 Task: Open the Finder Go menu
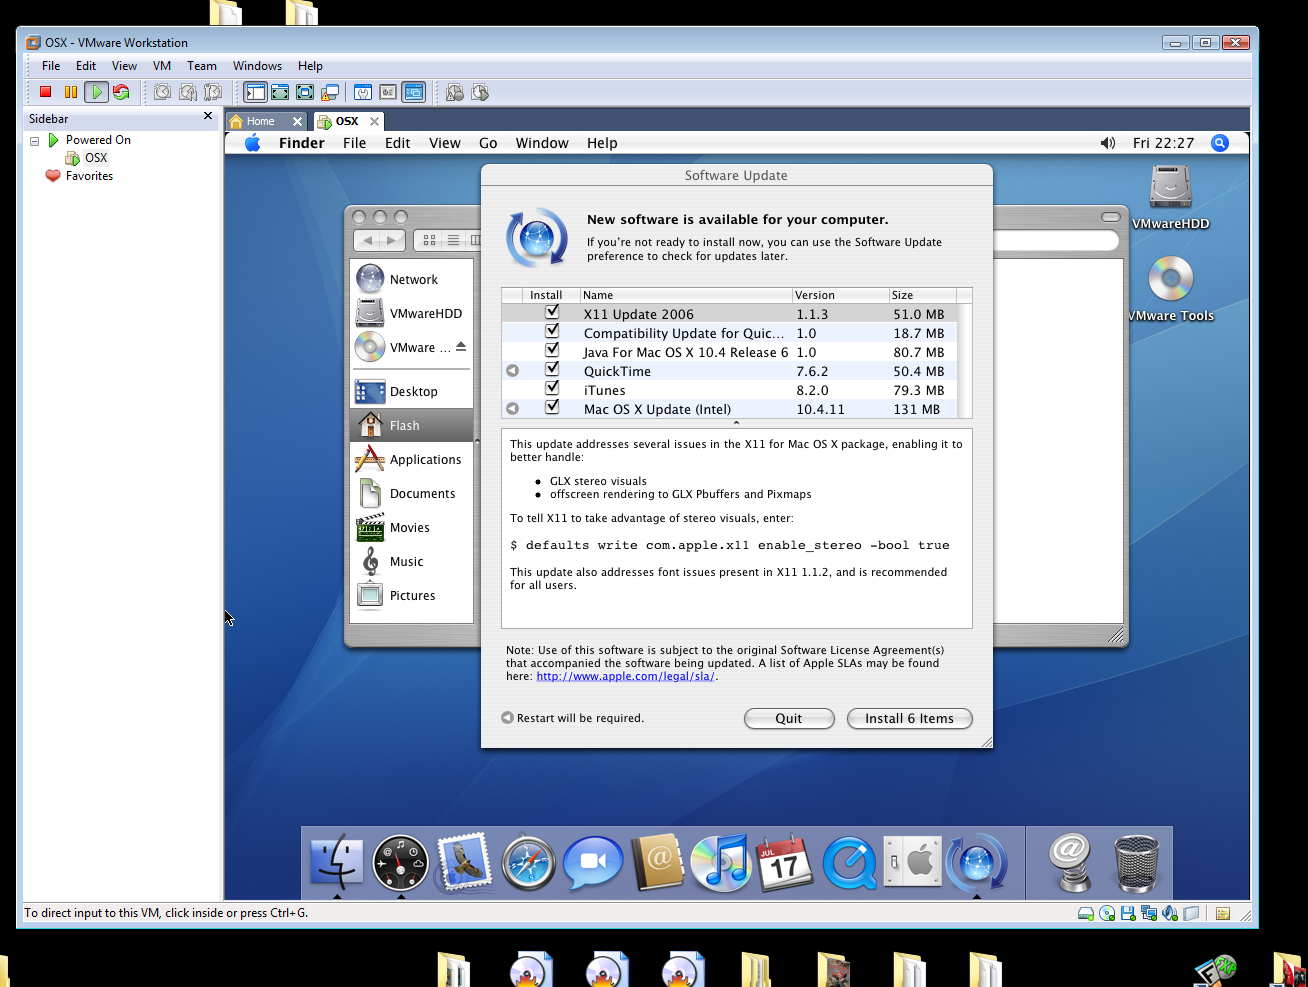point(488,143)
